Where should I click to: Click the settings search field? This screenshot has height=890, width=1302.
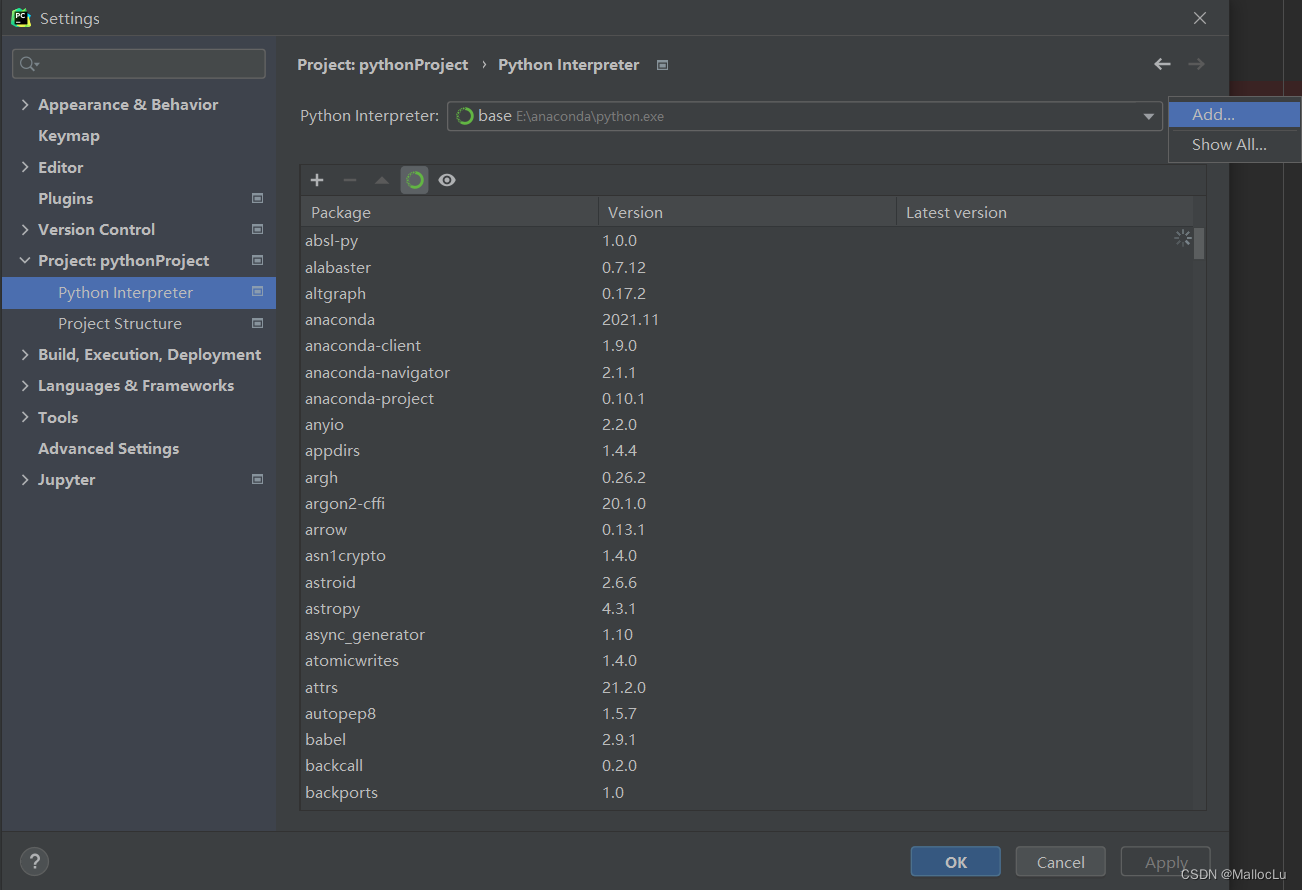pyautogui.click(x=139, y=64)
